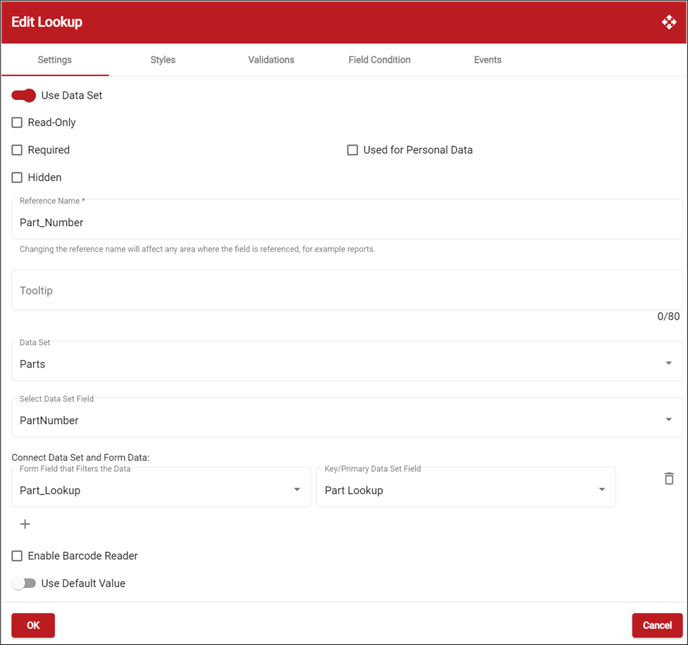Click the move dialog icon in header
The width and height of the screenshot is (688, 645).
(x=669, y=22)
